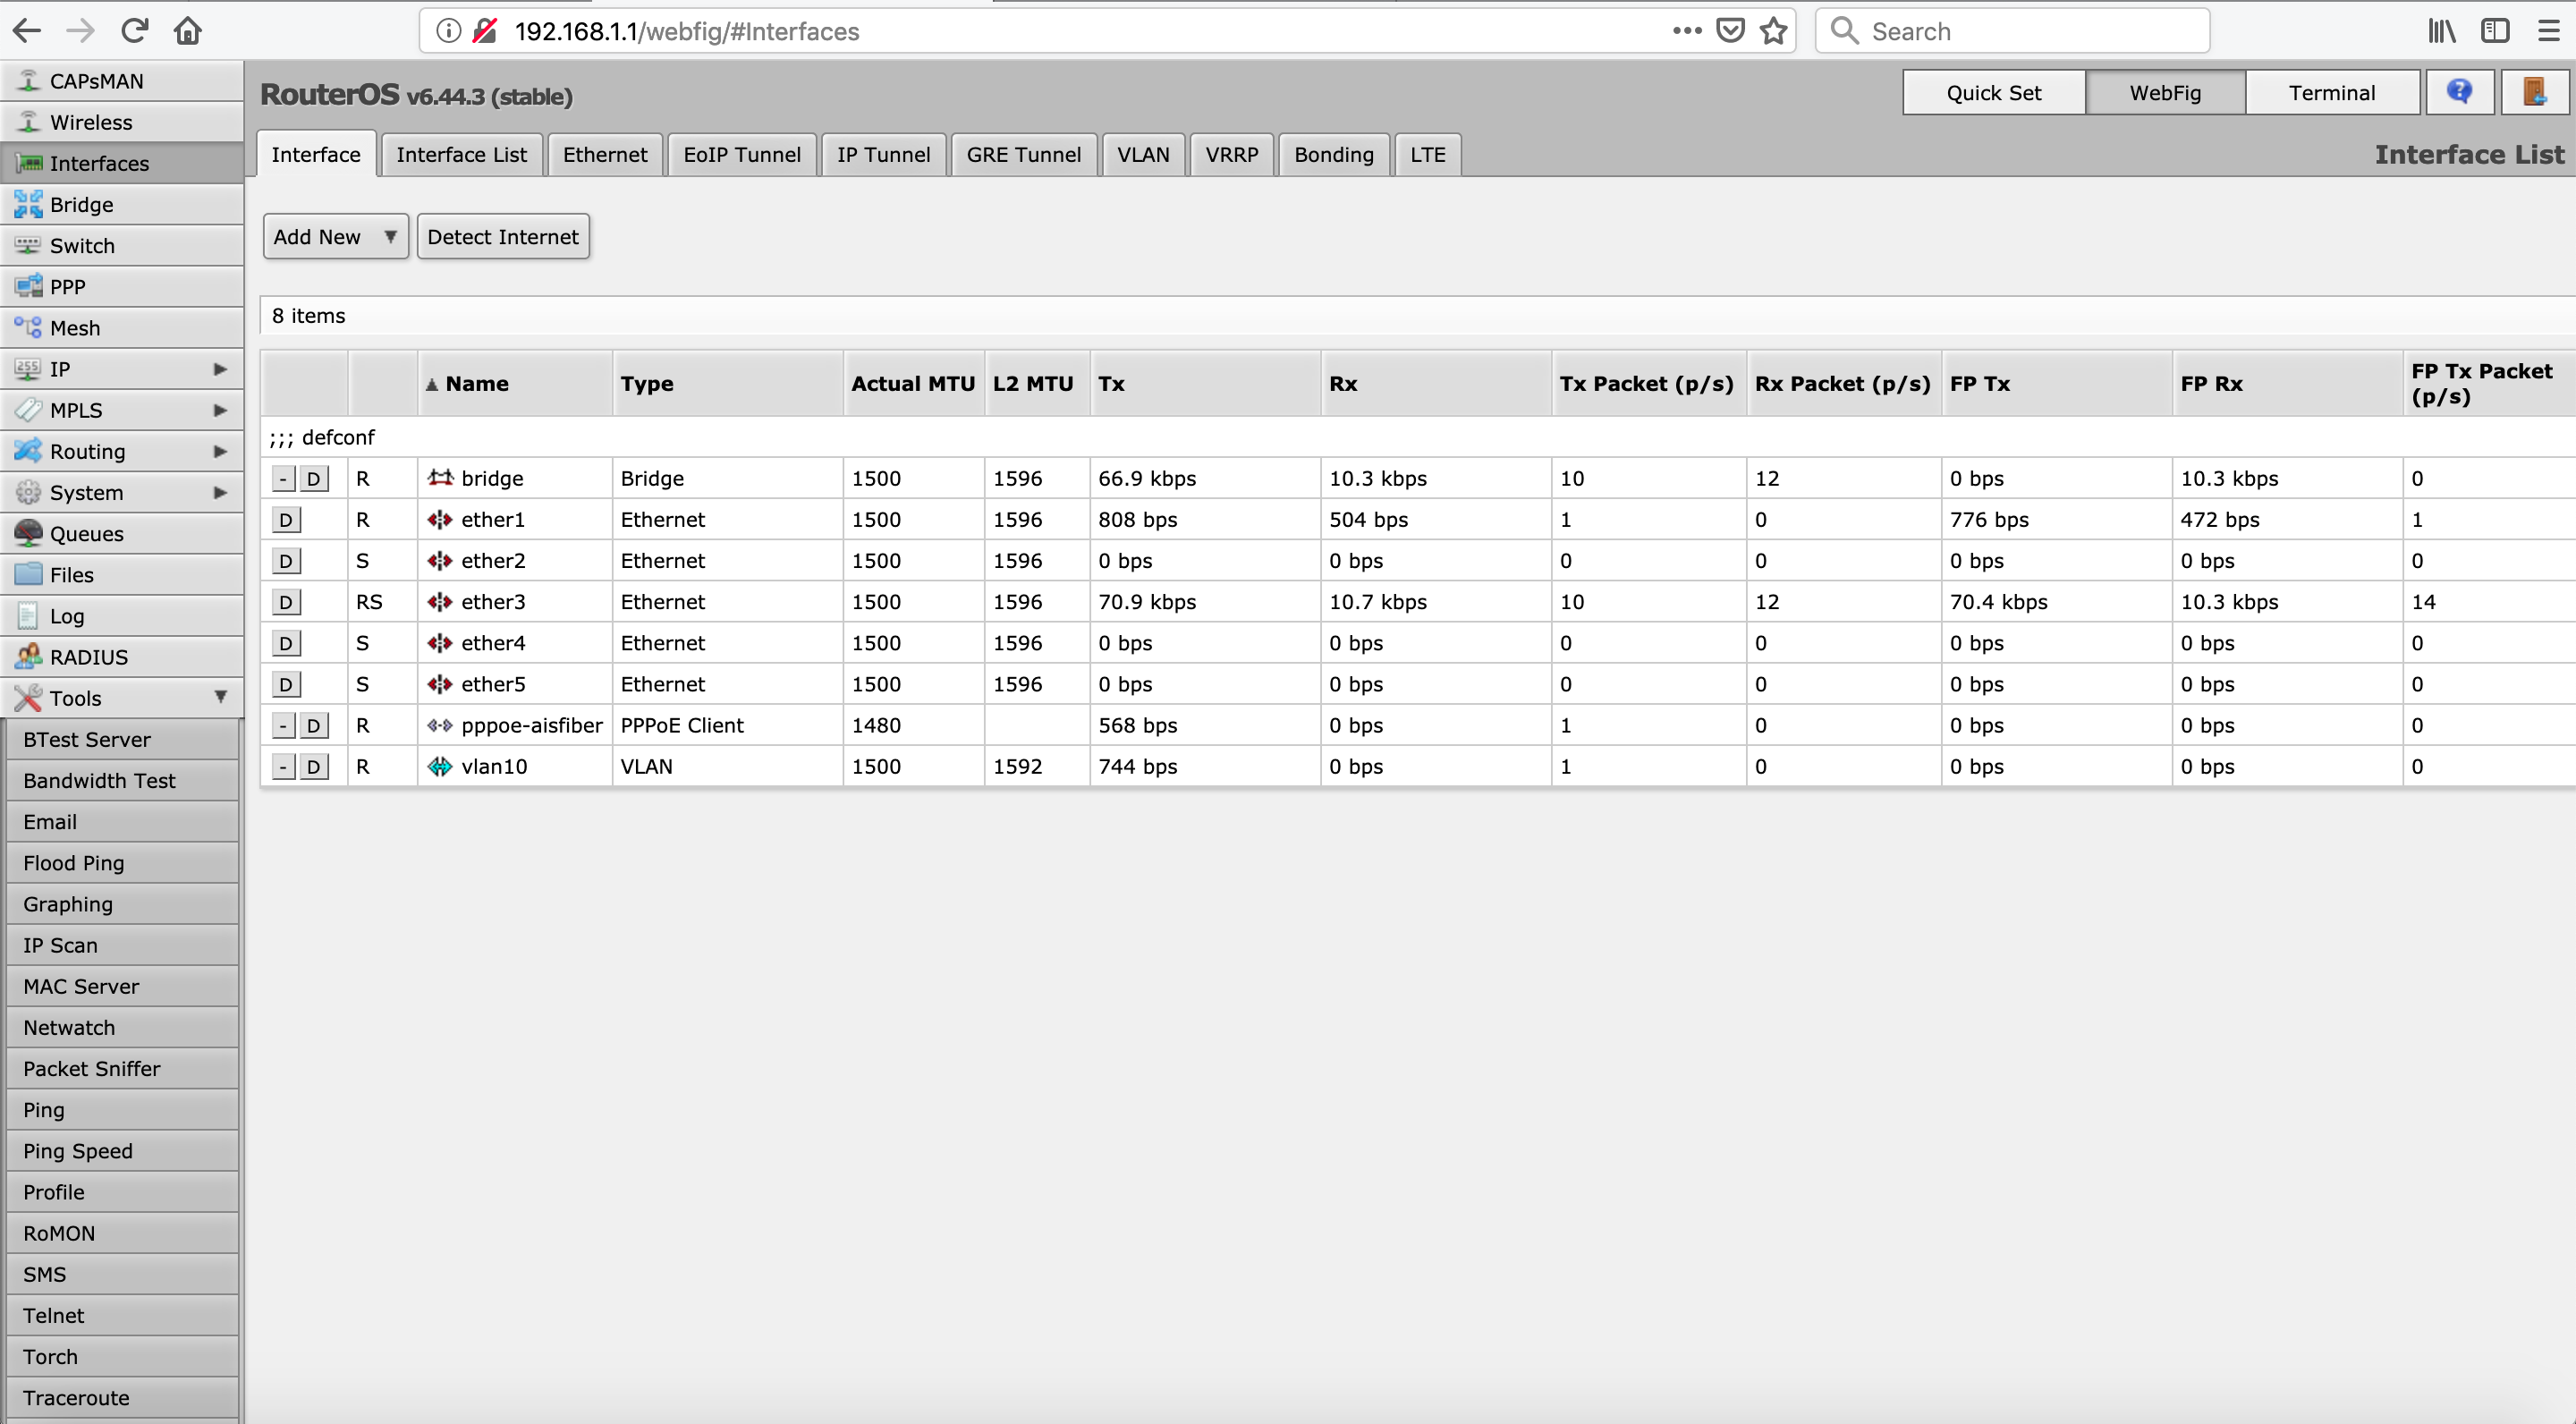This screenshot has width=2576, height=1424.
Task: Click the Queues icon in sidebar
Action: pyautogui.click(x=28, y=533)
